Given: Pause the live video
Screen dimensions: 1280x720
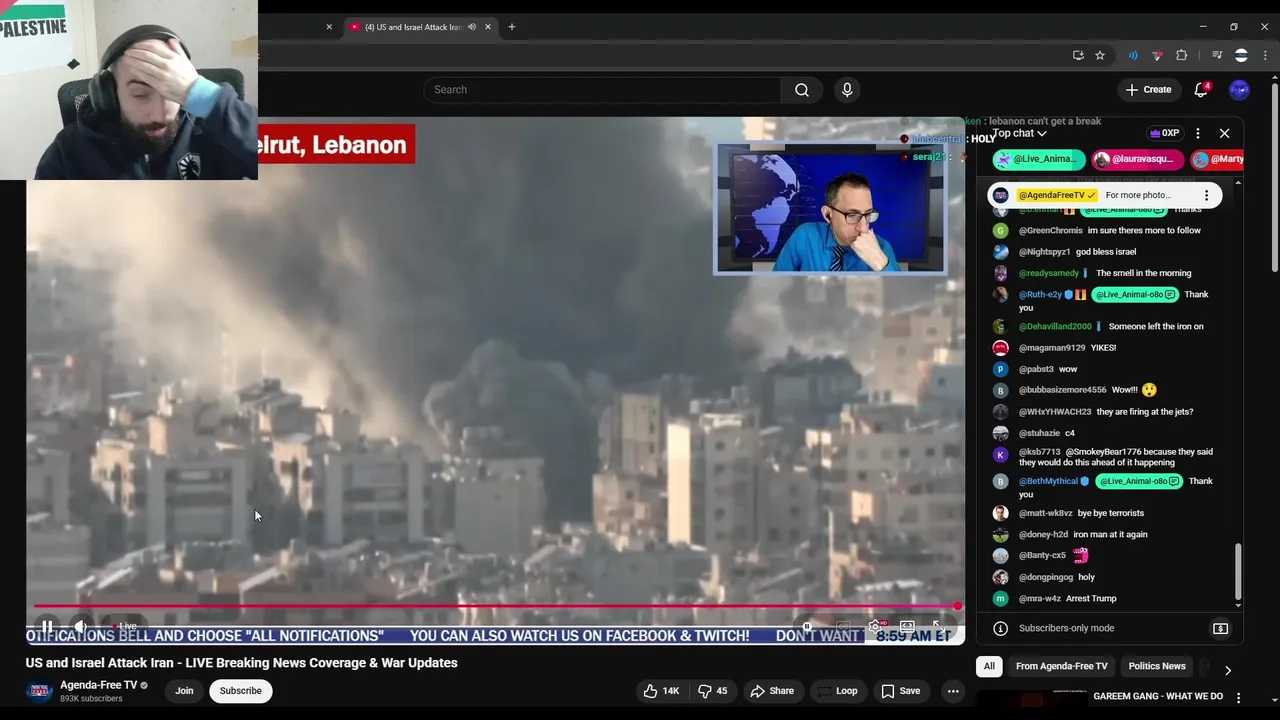Looking at the screenshot, I should pyautogui.click(x=47, y=627).
